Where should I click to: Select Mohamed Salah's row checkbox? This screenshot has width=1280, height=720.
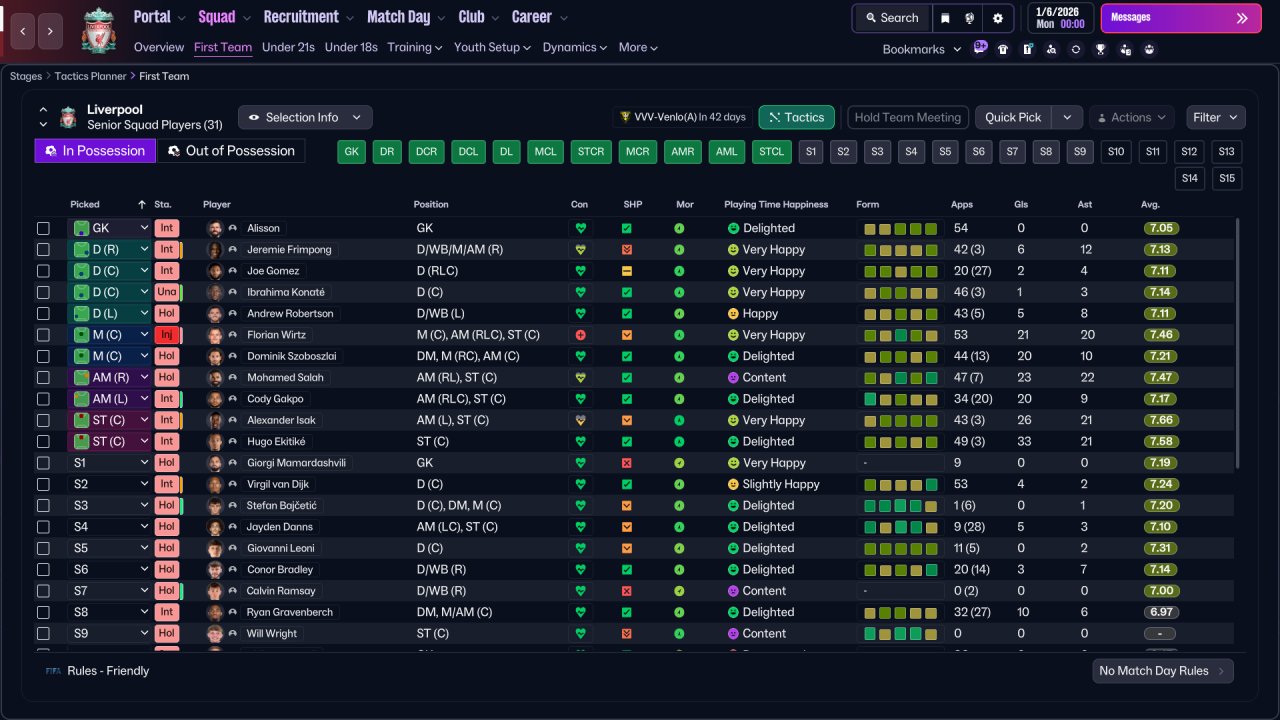click(x=43, y=378)
